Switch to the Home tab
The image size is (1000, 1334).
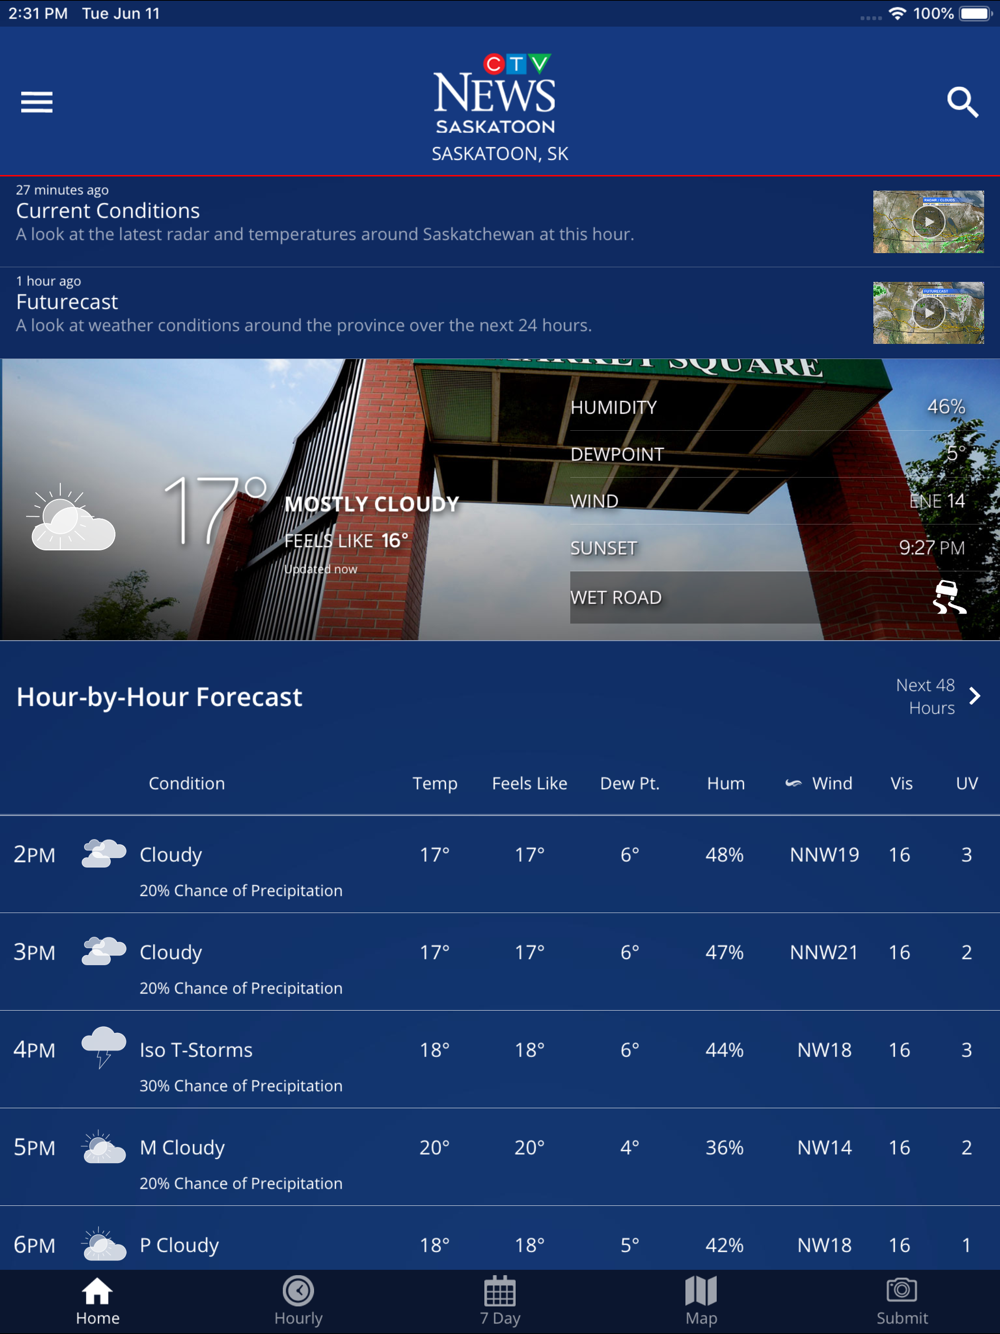tap(98, 1302)
